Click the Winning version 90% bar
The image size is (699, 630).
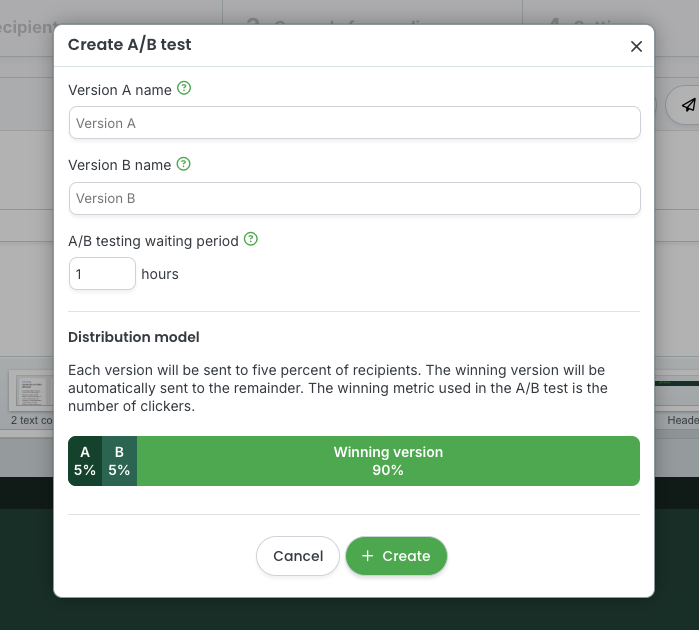(x=388, y=461)
